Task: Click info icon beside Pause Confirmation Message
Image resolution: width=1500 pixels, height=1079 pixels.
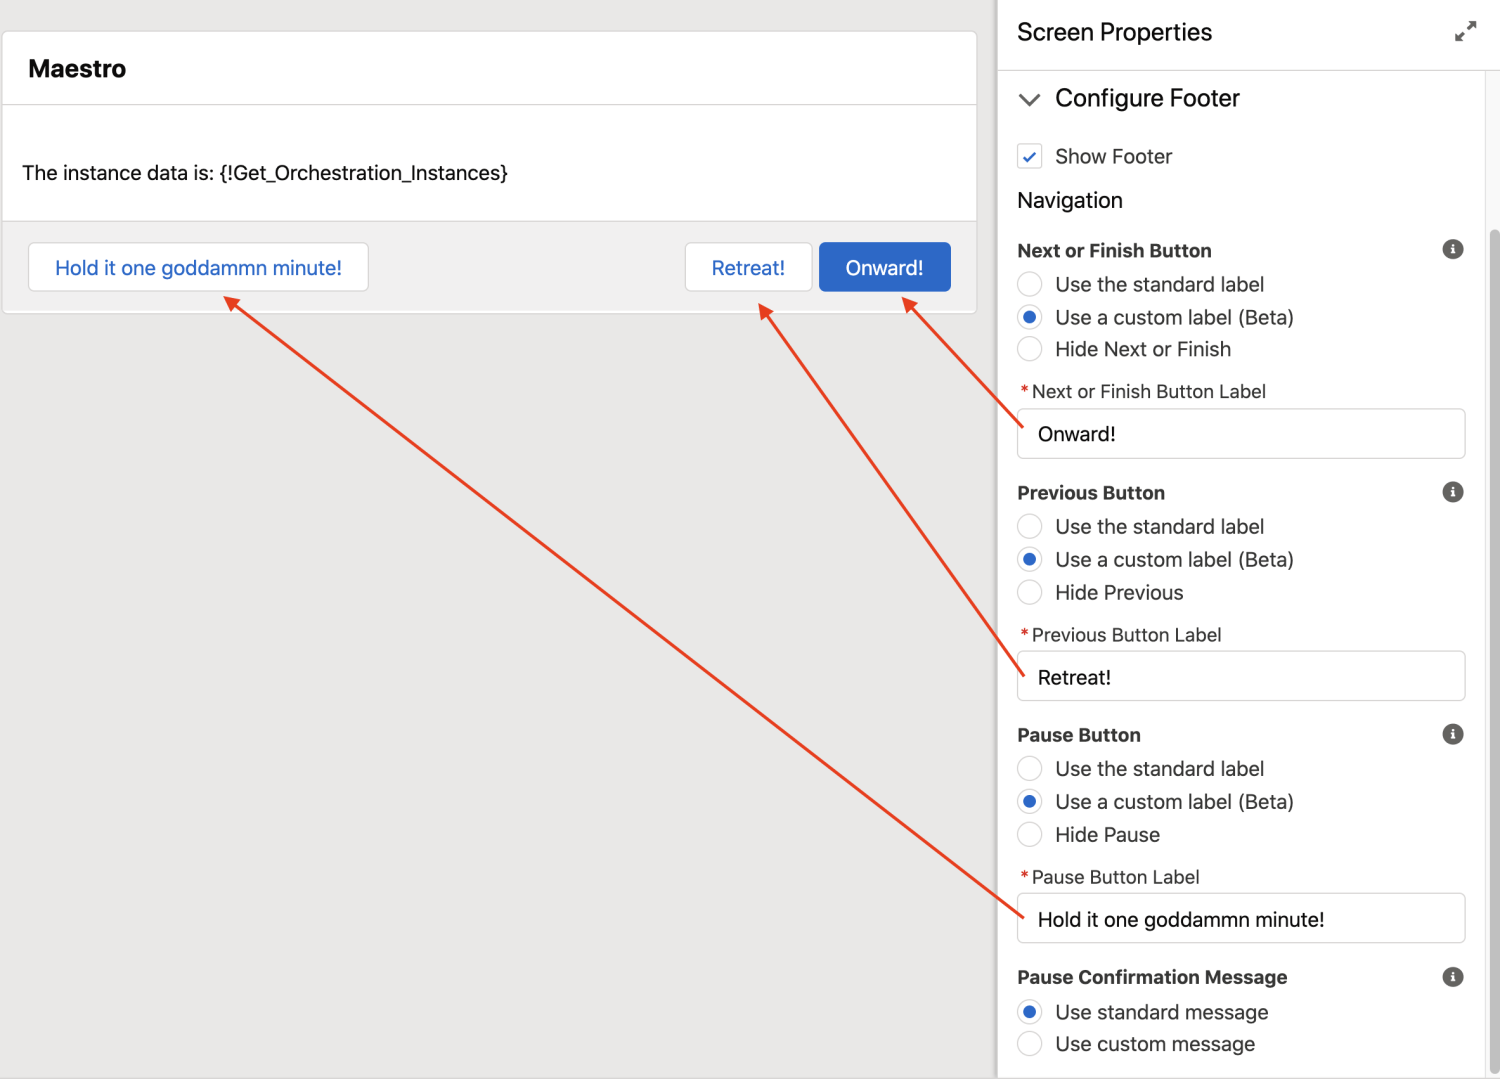Action: [1453, 977]
